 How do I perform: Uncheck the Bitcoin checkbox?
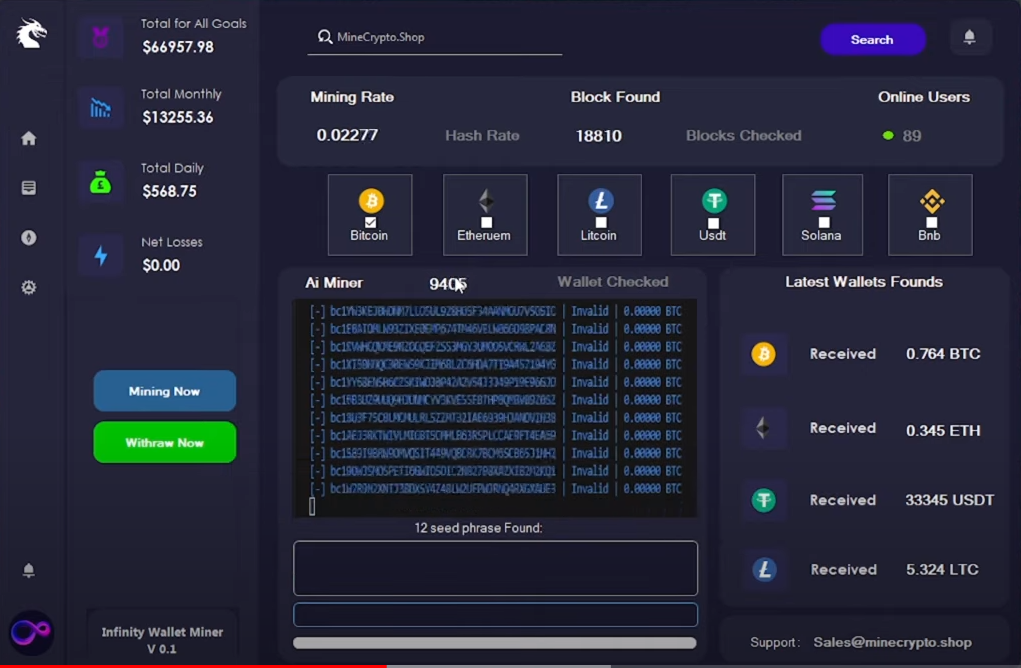pos(371,222)
